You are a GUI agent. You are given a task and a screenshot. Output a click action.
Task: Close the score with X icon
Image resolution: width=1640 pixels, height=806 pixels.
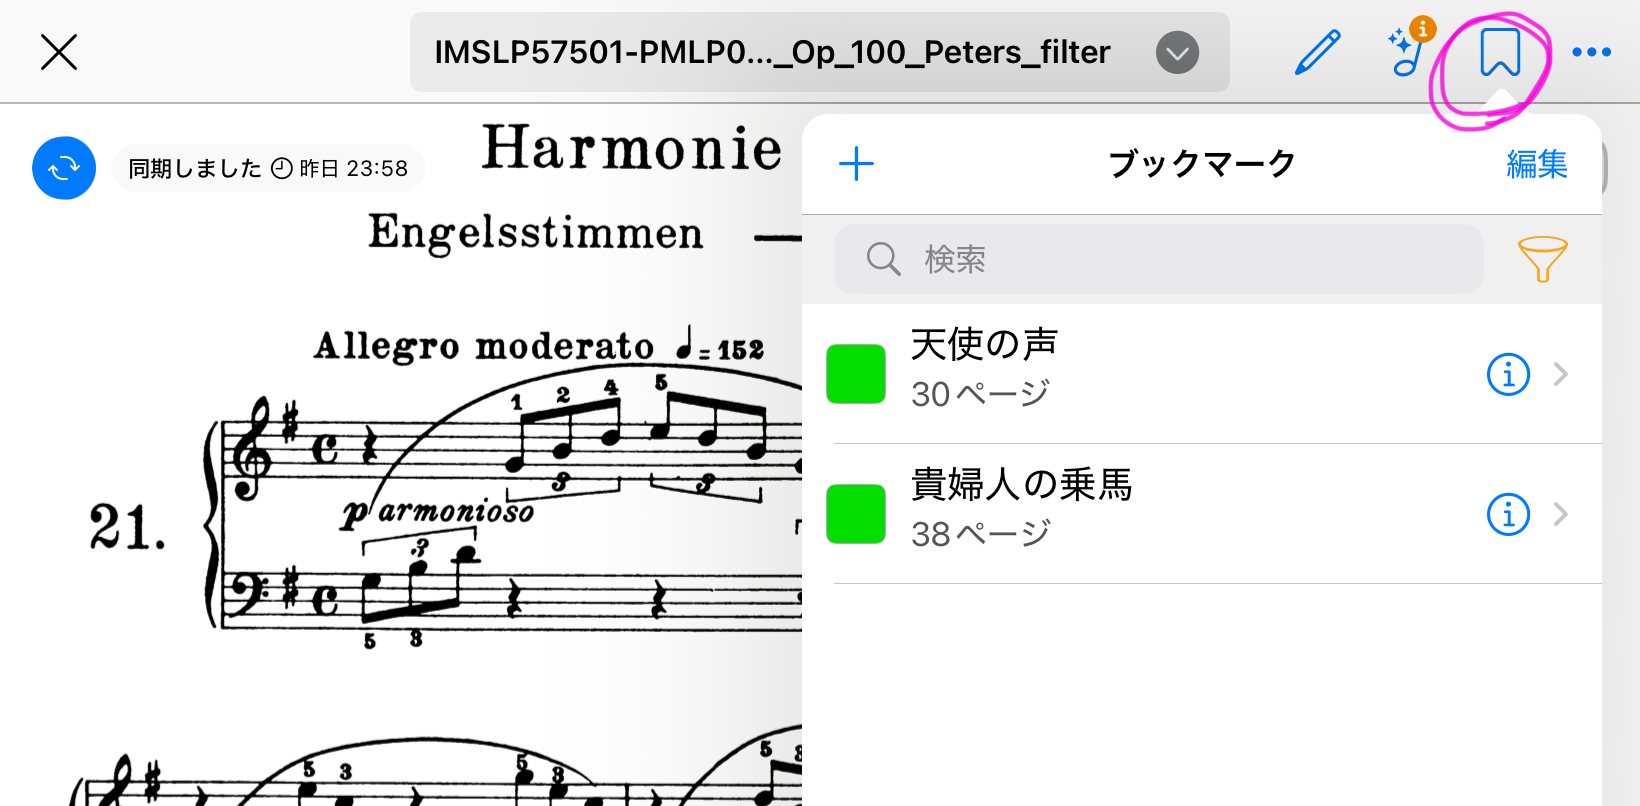coord(59,52)
